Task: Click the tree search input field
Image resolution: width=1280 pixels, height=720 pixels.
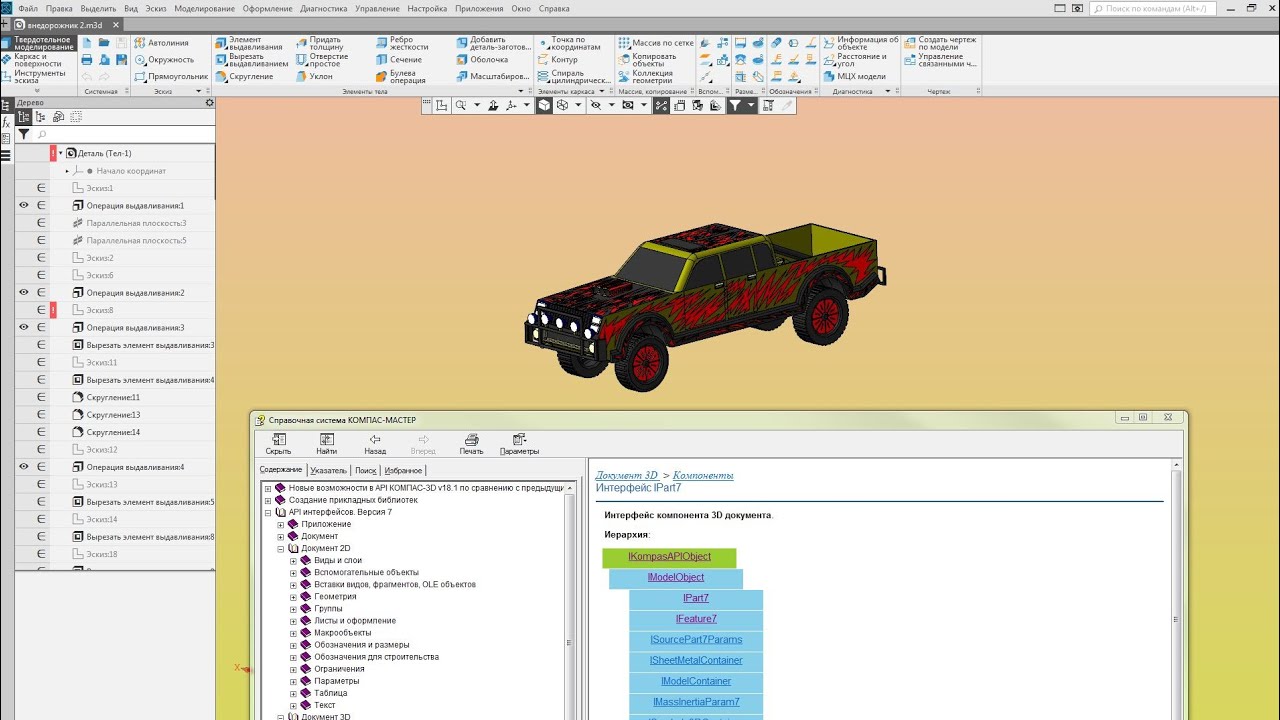Action: pyautogui.click(x=122, y=134)
